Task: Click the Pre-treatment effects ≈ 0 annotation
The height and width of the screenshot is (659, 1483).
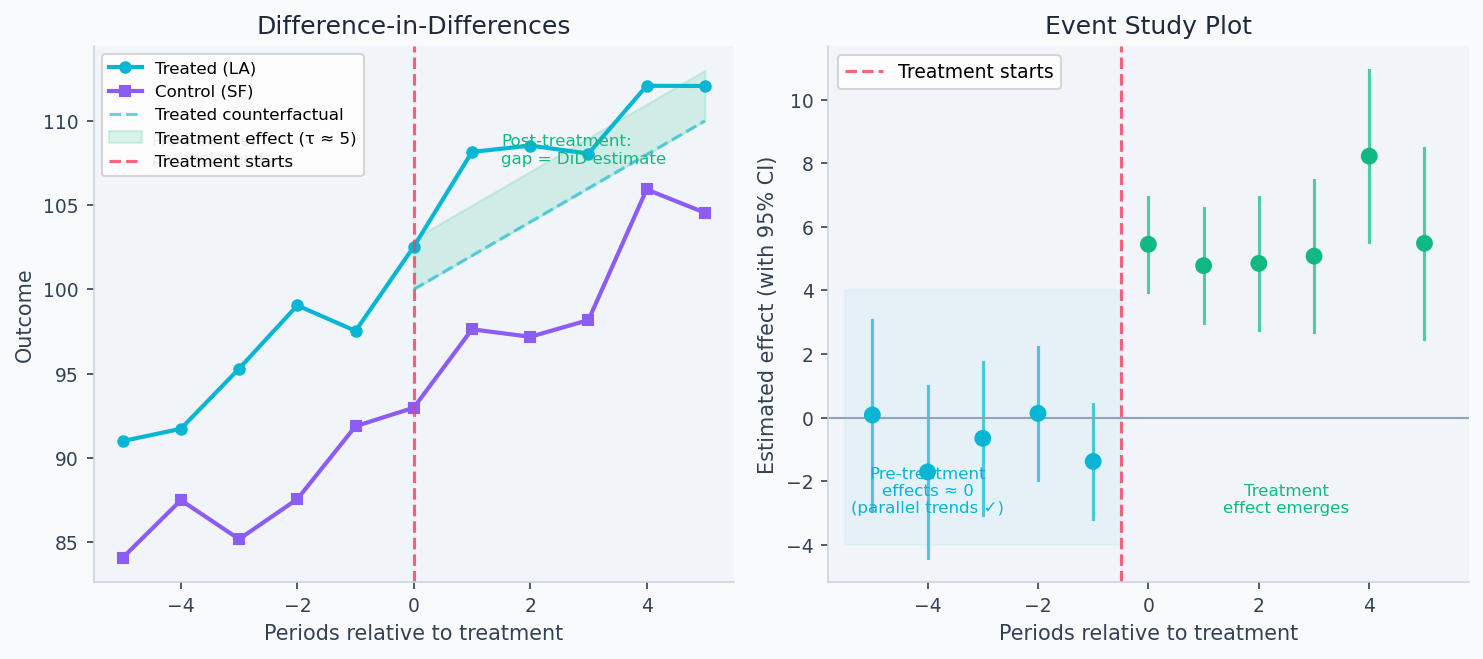Action: click(927, 490)
